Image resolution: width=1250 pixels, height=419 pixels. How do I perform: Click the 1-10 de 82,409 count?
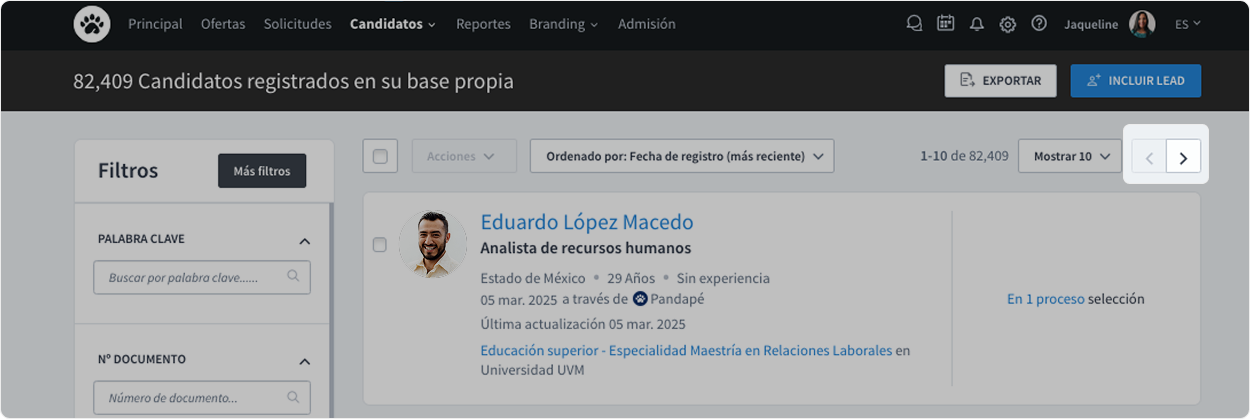tap(964, 156)
